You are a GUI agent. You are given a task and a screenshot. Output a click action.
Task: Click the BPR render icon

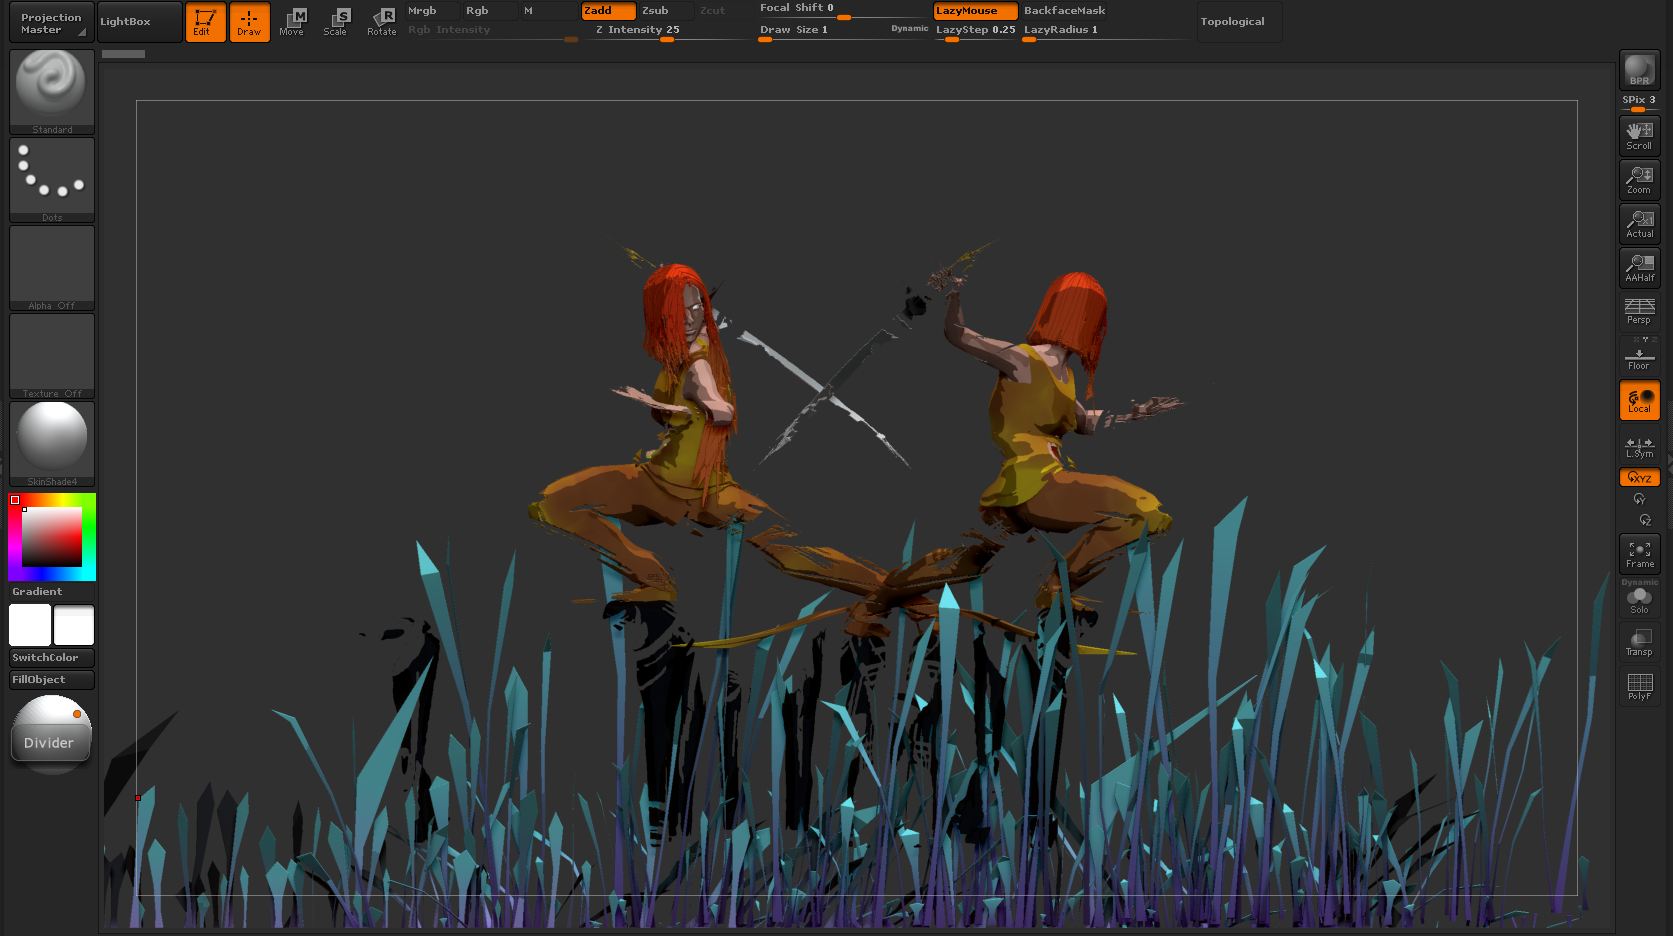point(1639,71)
